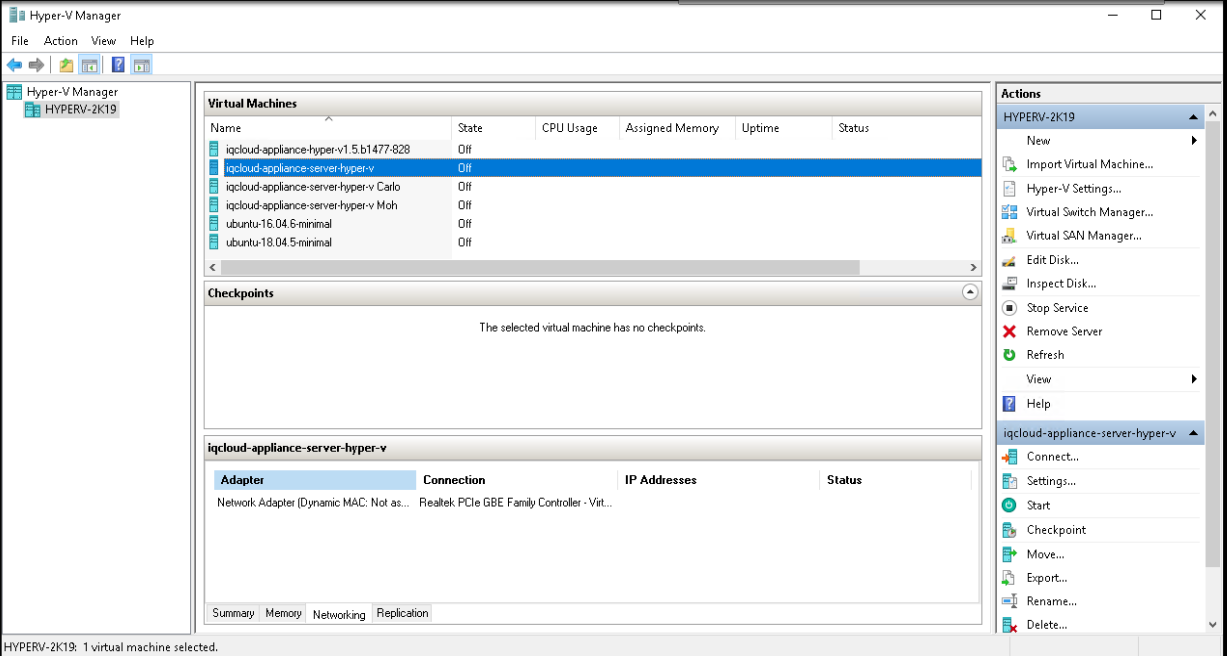Expand the View submenu arrow in Actions
This screenshot has width=1227, height=656.
(1194, 379)
